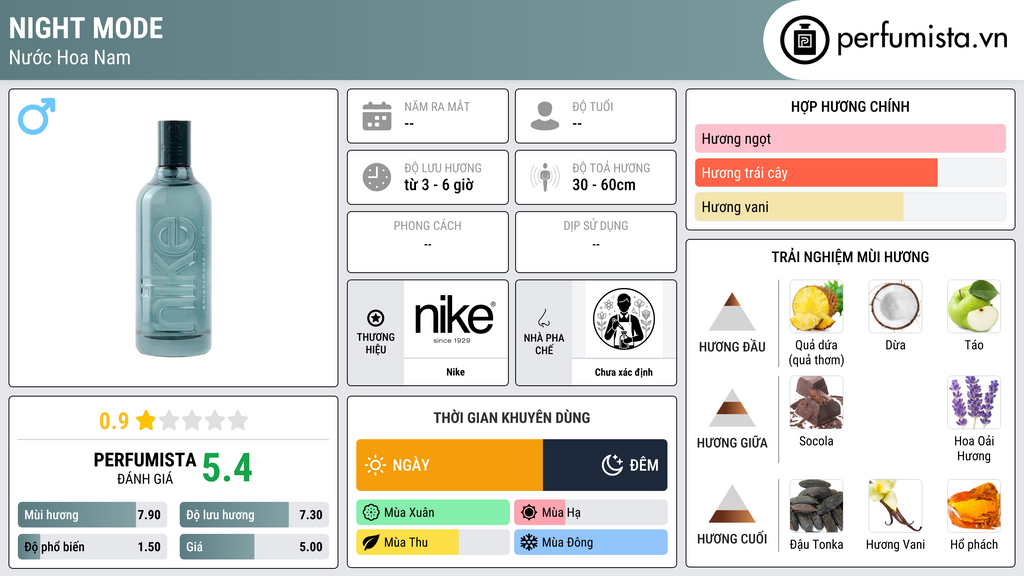Click the filled gold rating star
The height and width of the screenshot is (576, 1024).
pos(146,420)
